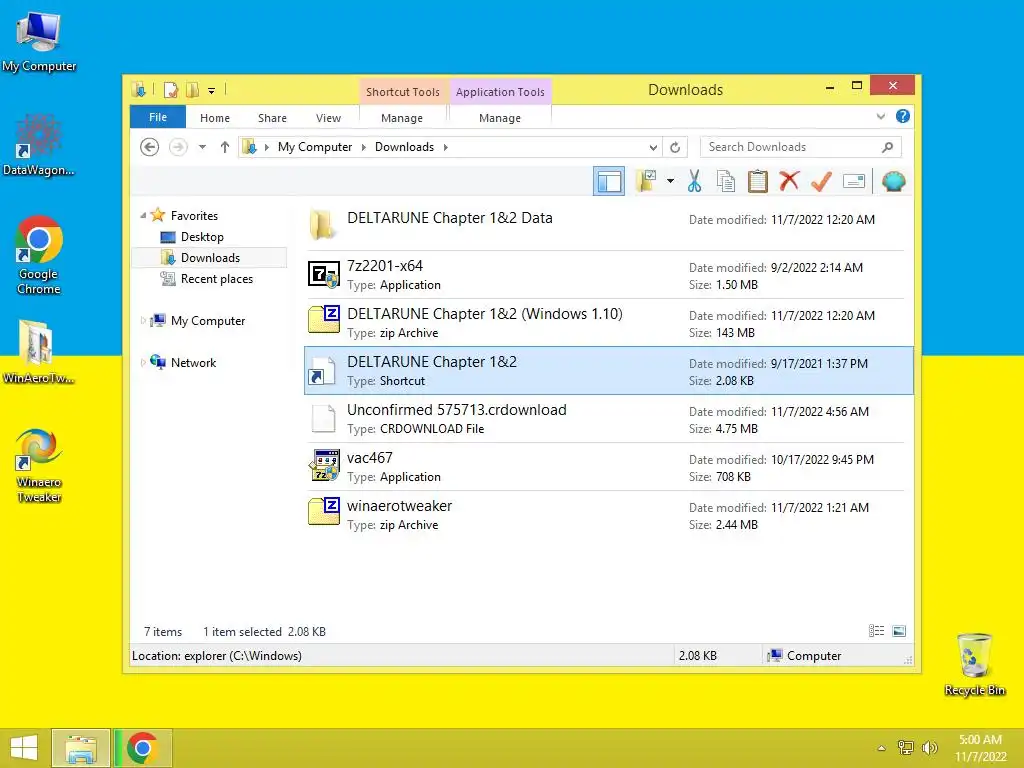Go up one level with Up arrow

[x=225, y=147]
